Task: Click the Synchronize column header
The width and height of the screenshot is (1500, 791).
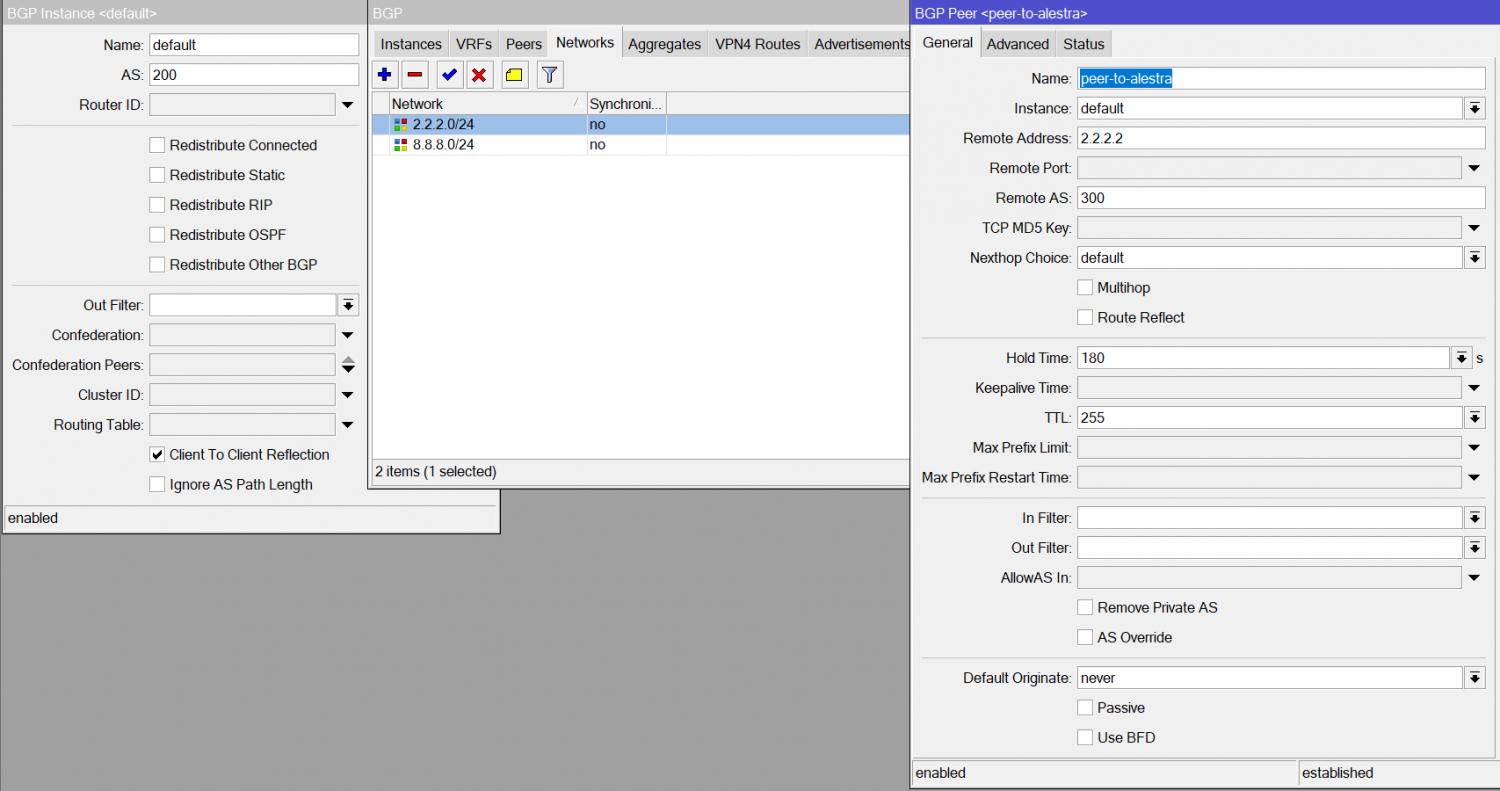Action: point(625,104)
